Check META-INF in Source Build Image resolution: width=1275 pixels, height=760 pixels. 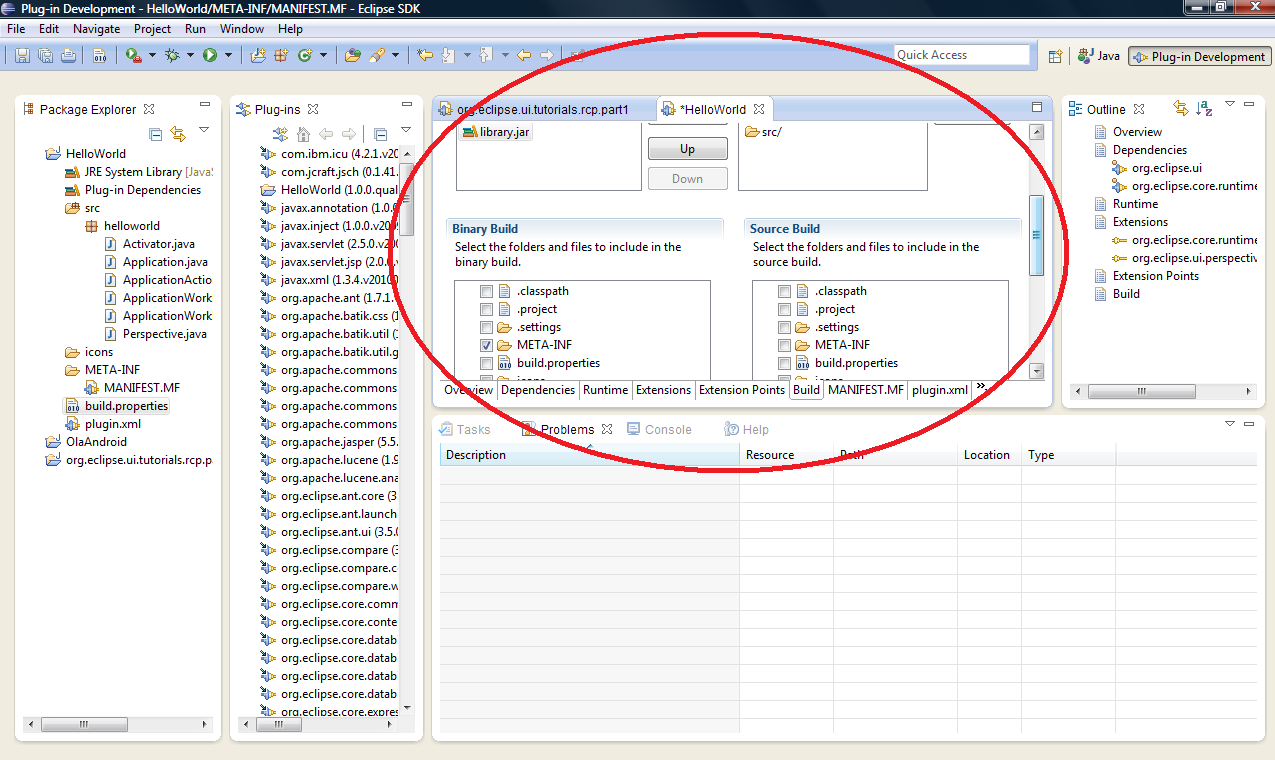(784, 345)
